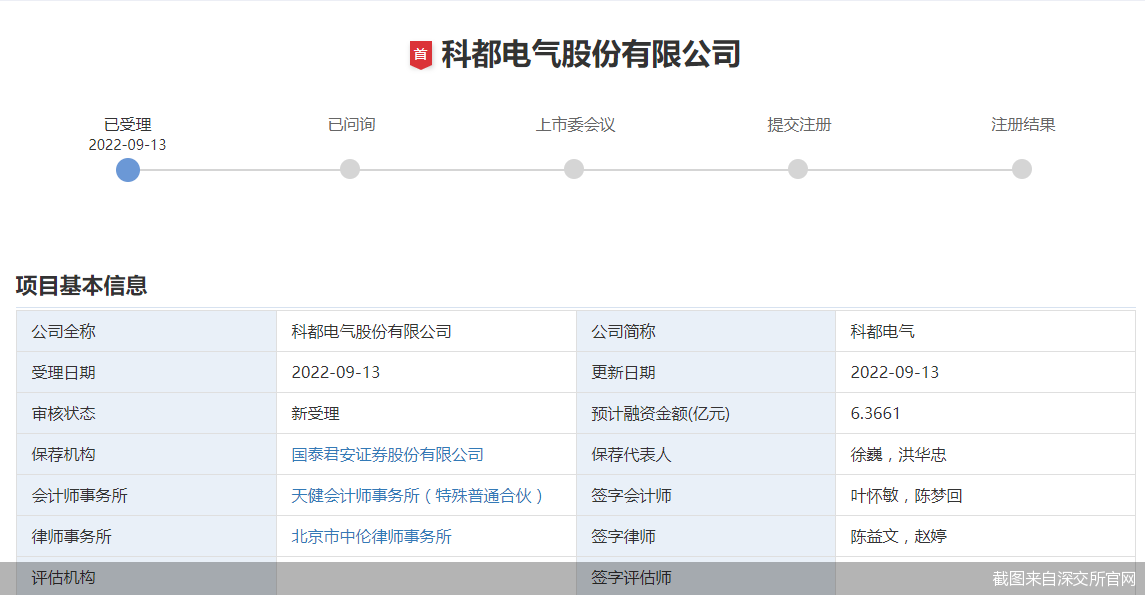This screenshot has height=595, width=1145.
Task: Open 国泰君安证券股份有限公司 link
Action: click(388, 455)
